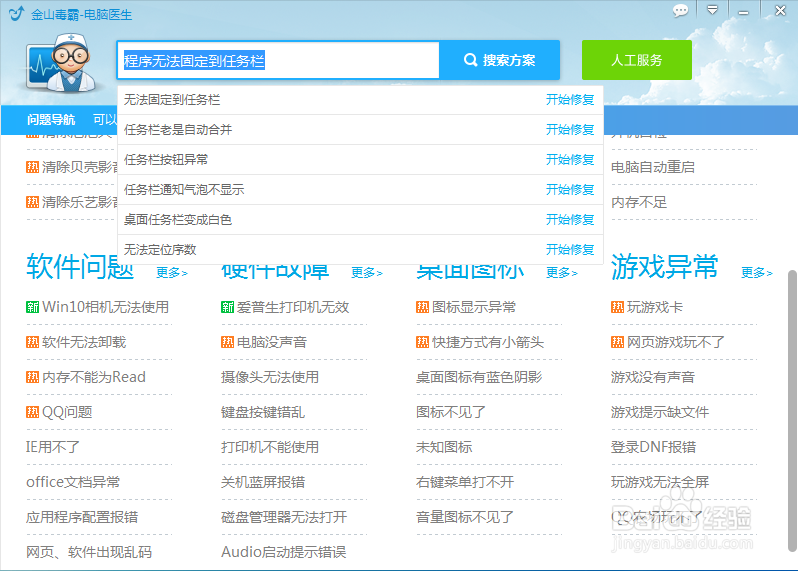
Task: Click hot badge beside 玩游戏卡
Action: click(617, 307)
